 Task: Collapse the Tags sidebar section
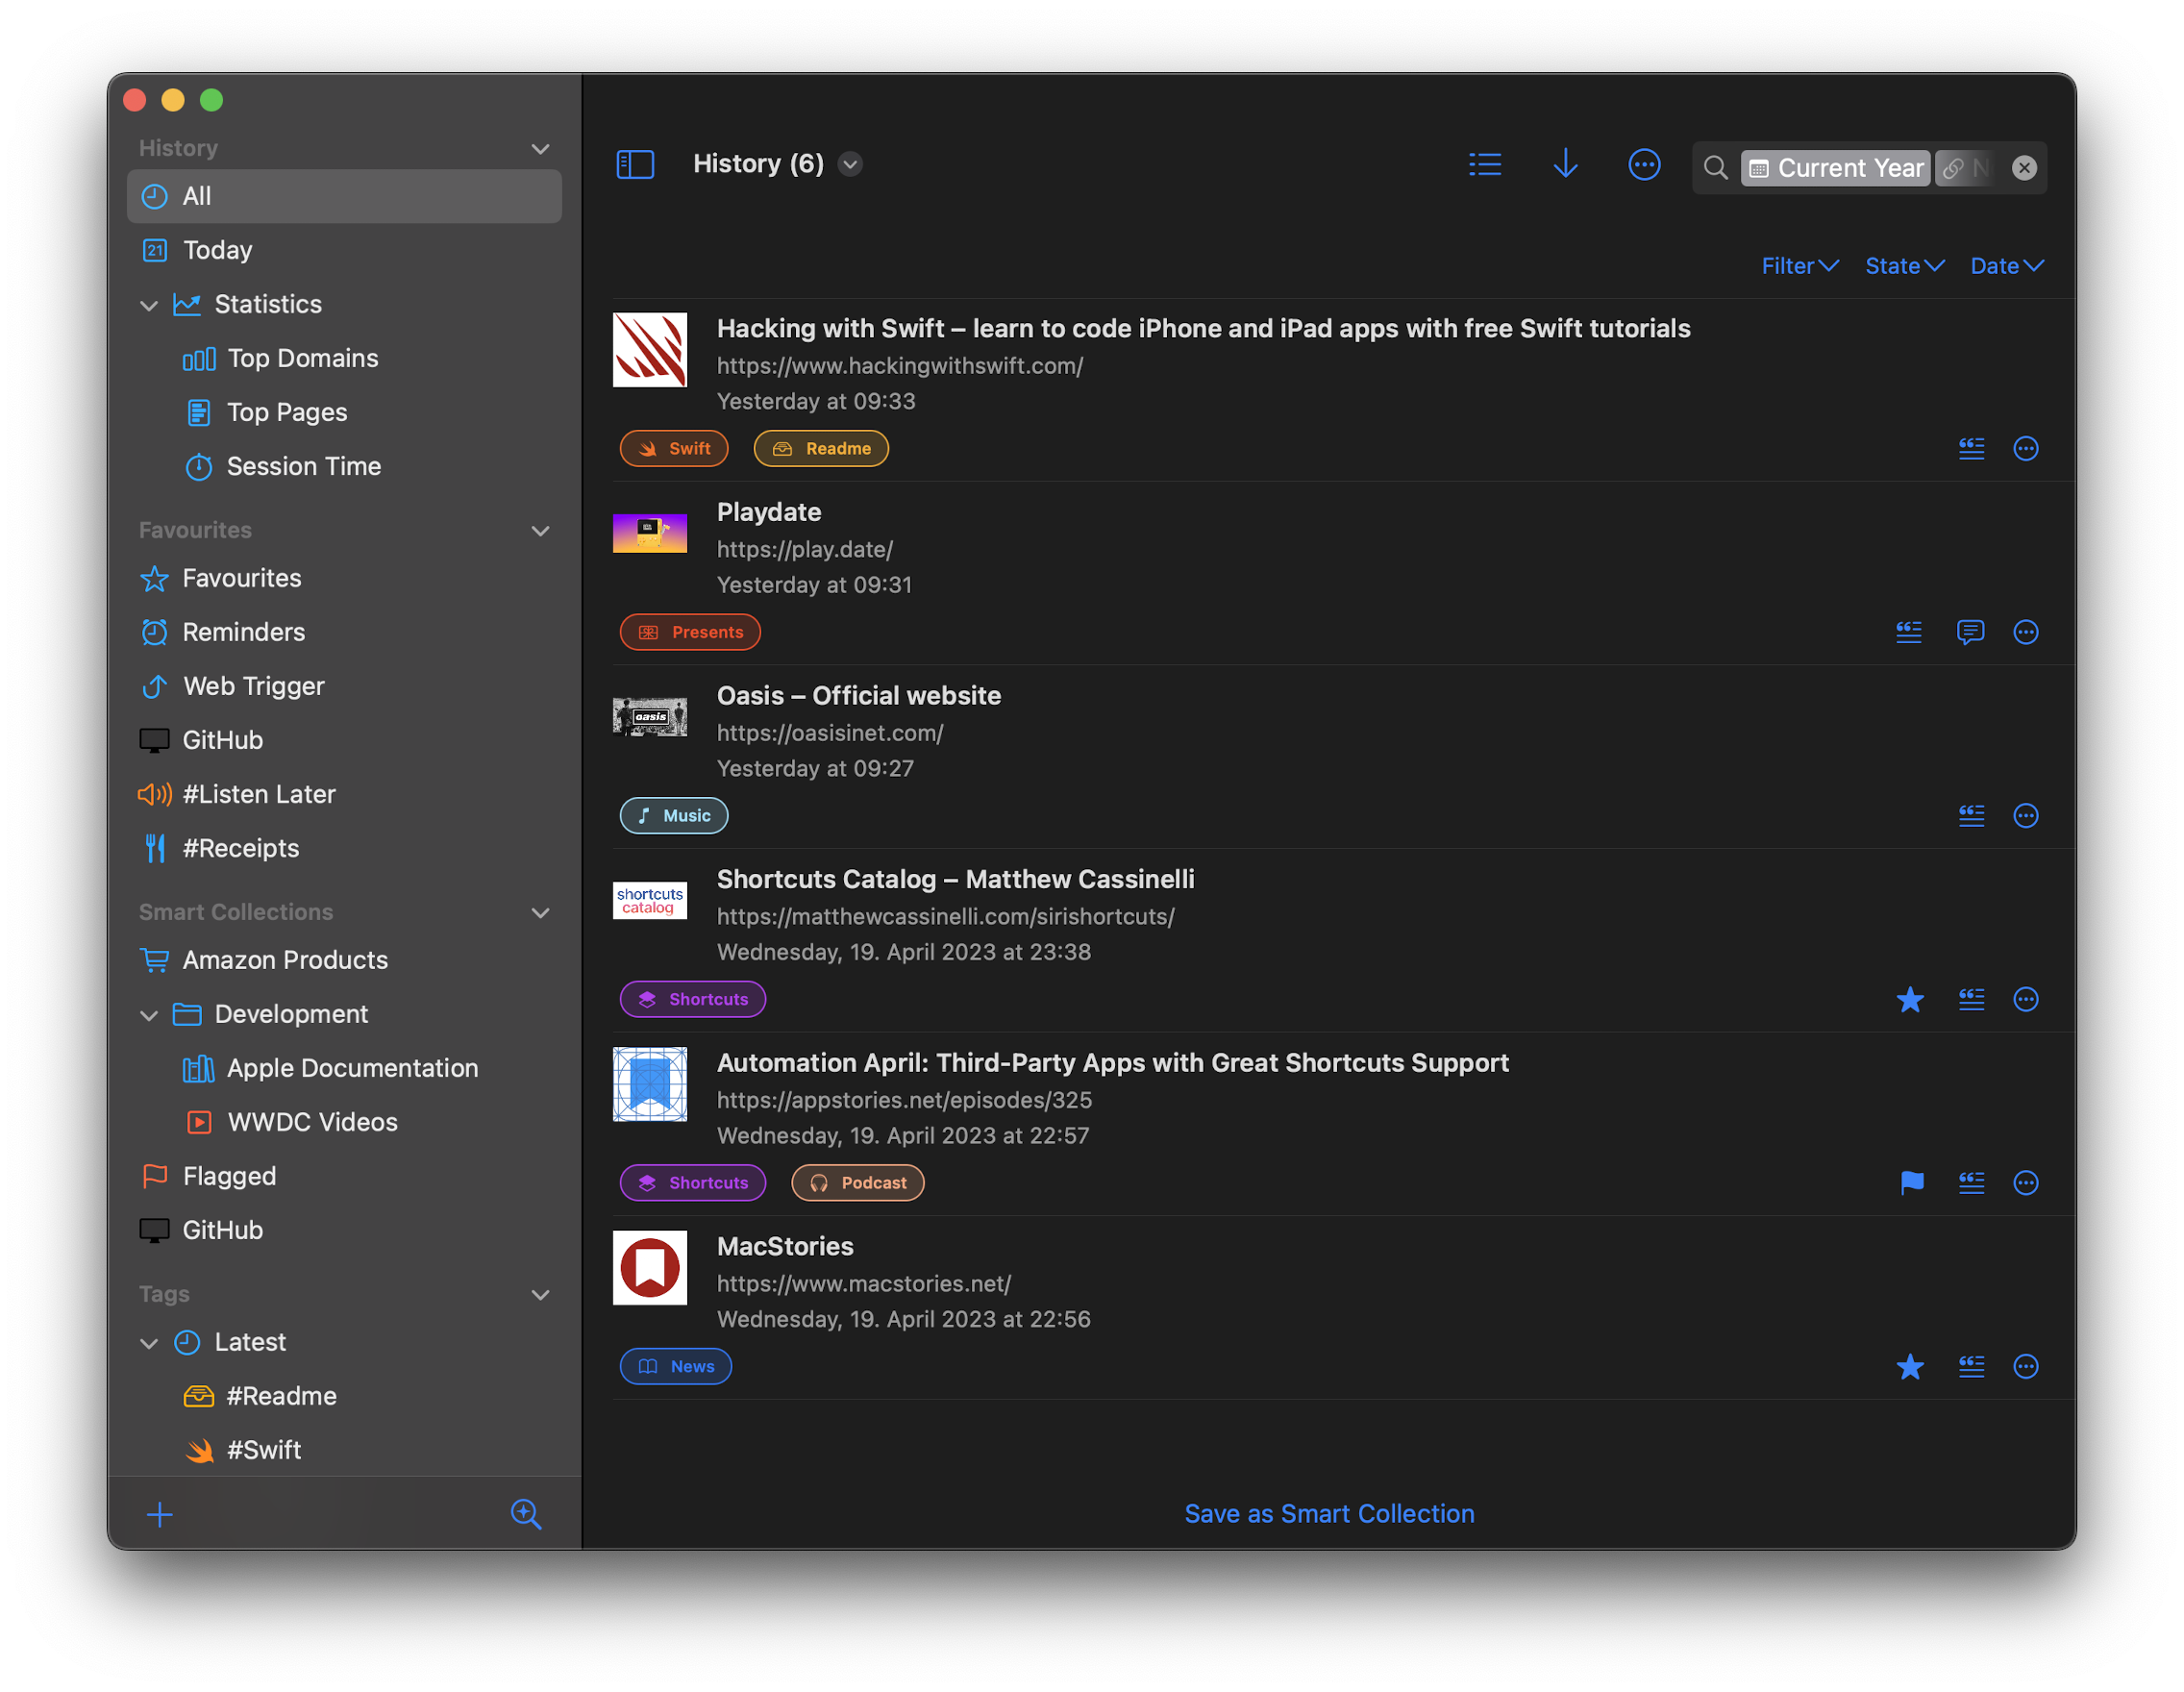[x=540, y=1295]
